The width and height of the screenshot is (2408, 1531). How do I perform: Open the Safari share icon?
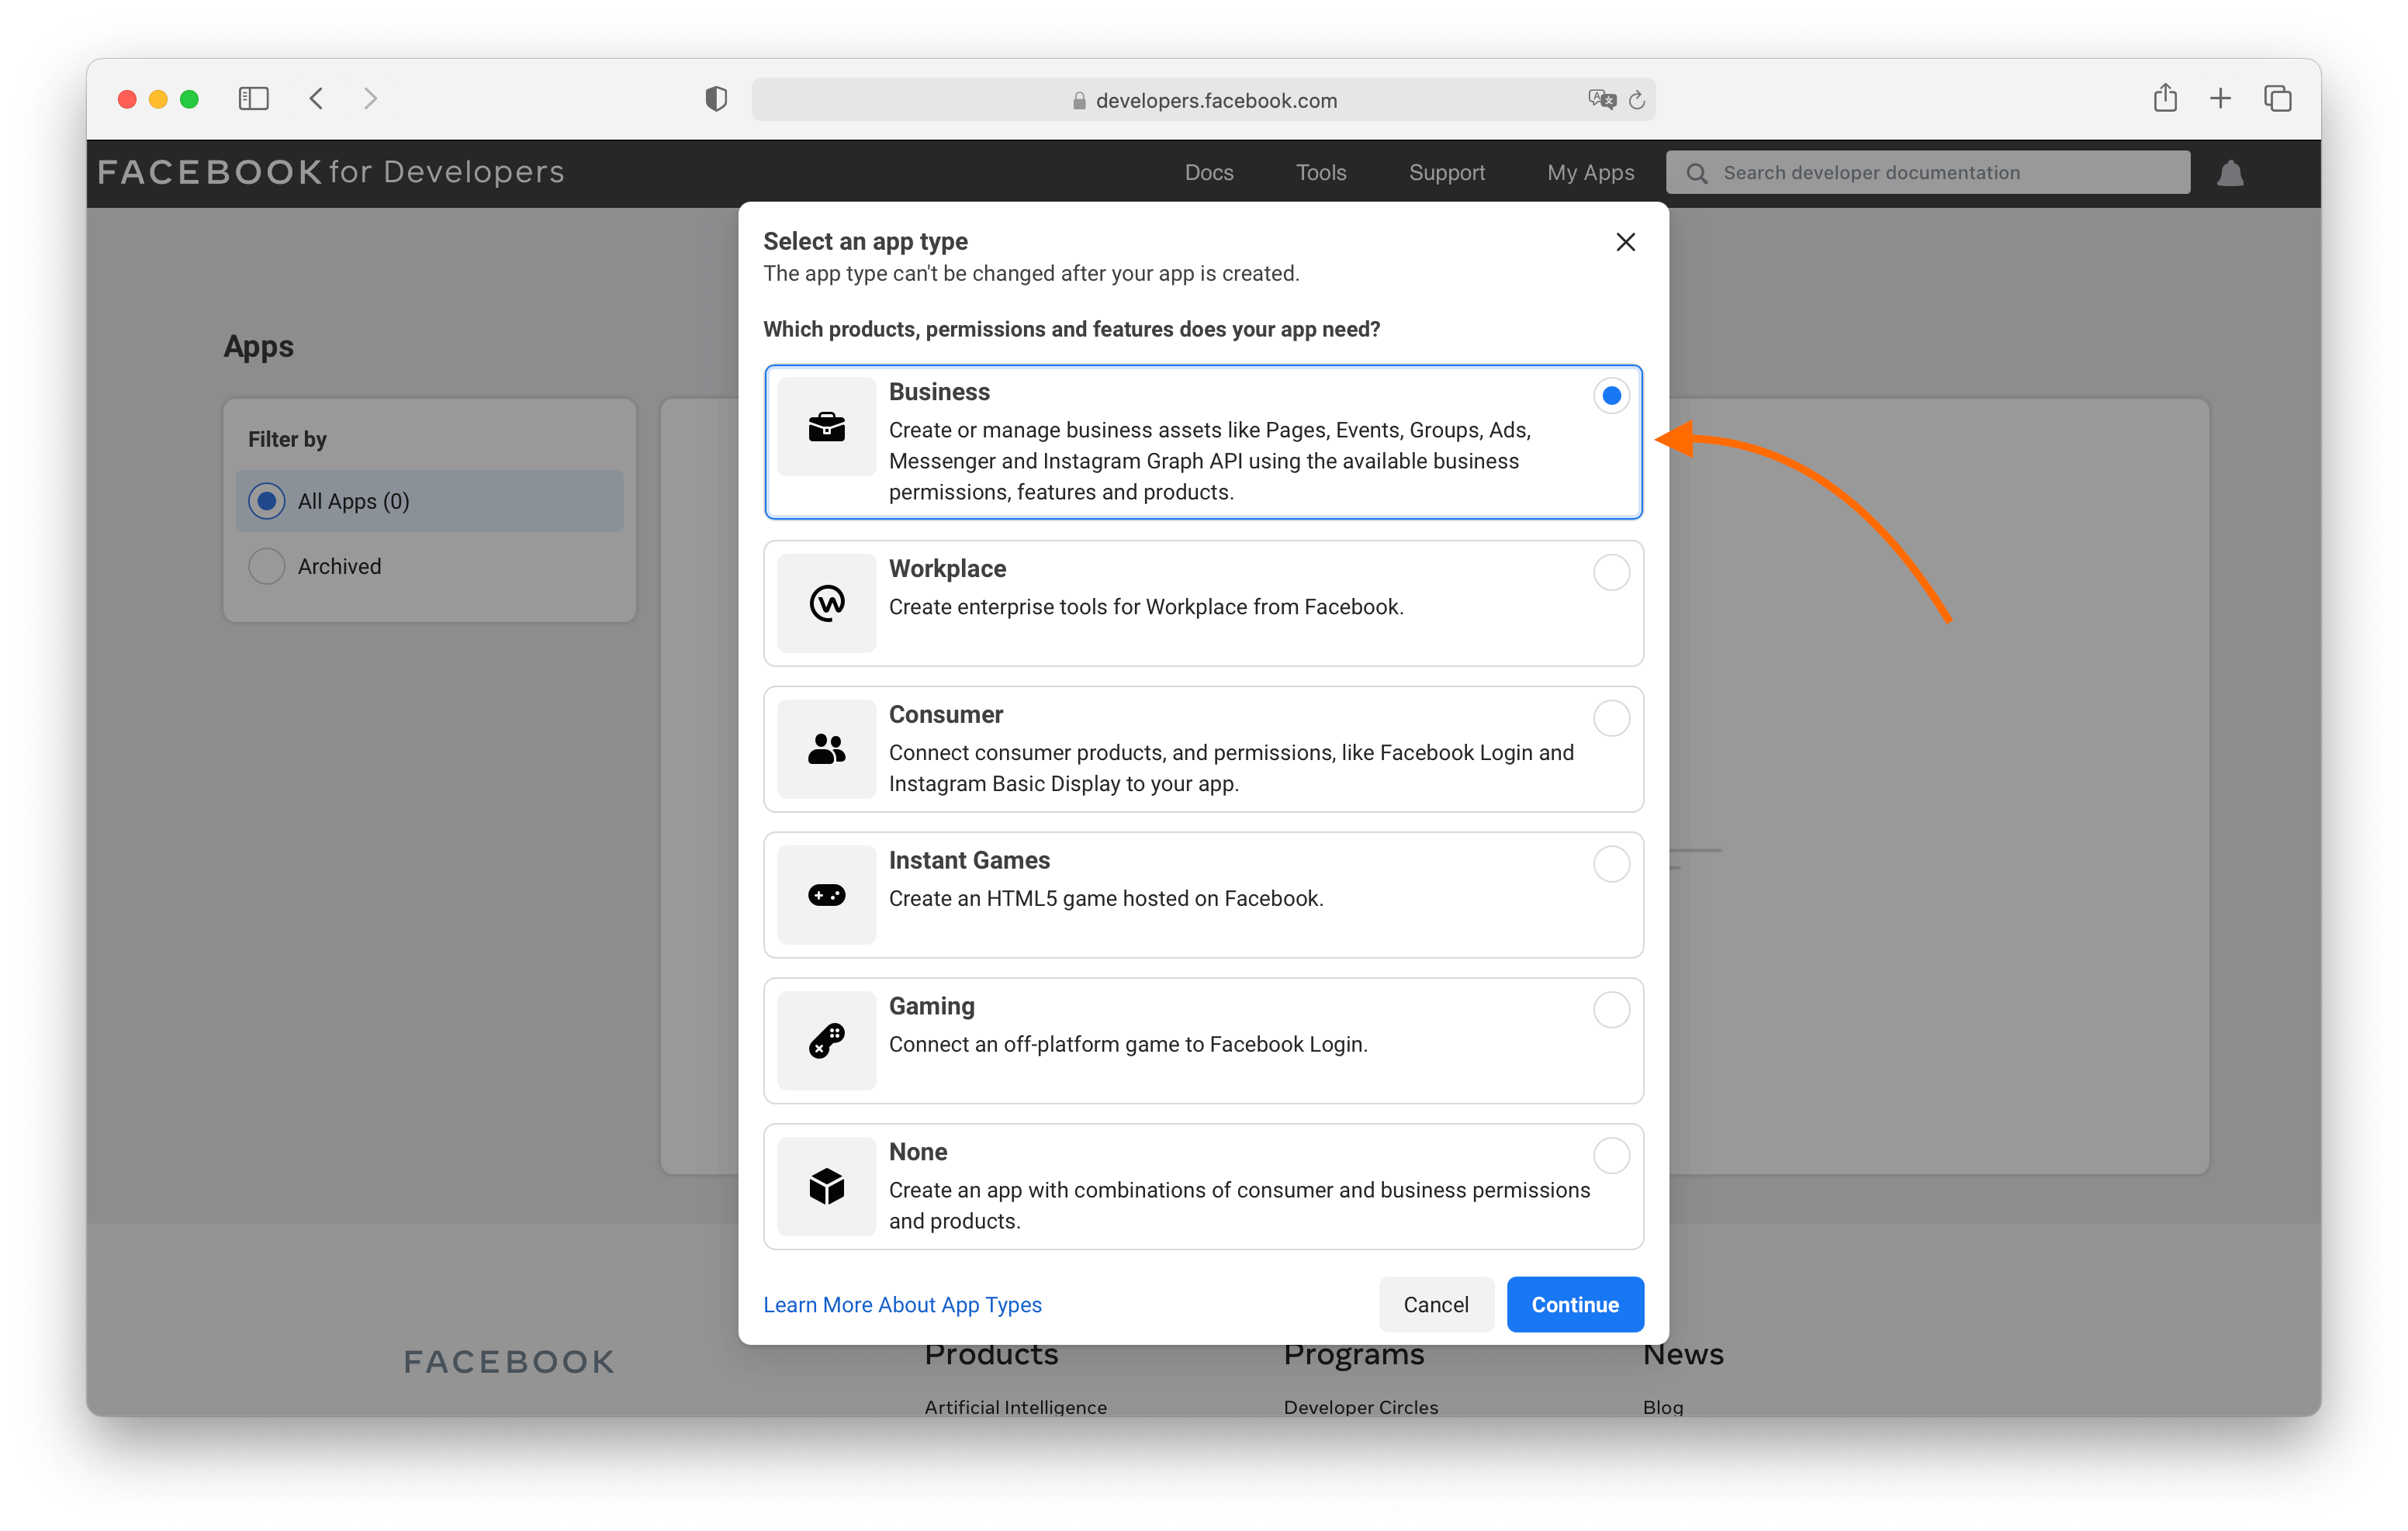[x=2165, y=98]
